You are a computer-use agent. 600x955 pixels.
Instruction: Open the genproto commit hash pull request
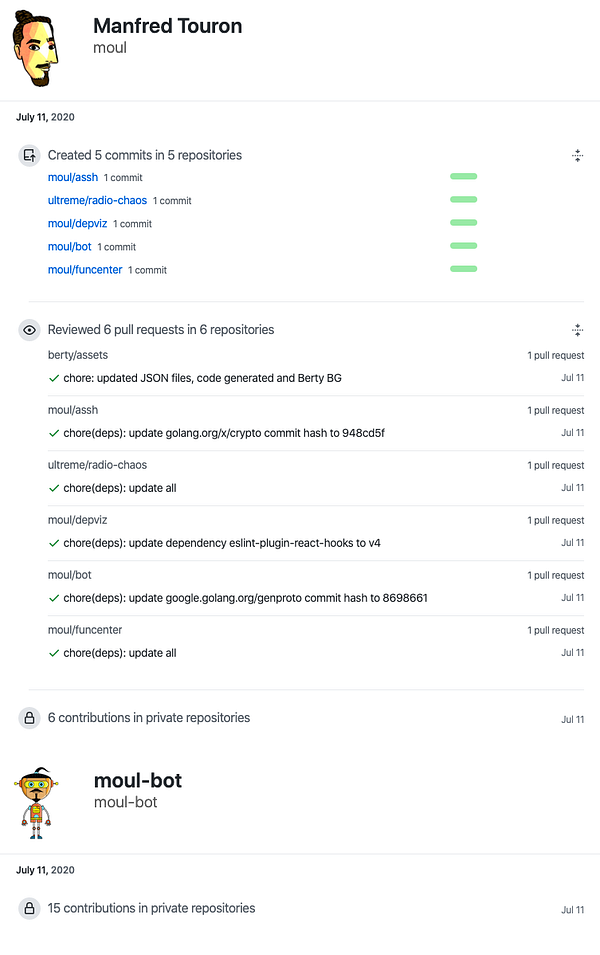coord(246,598)
